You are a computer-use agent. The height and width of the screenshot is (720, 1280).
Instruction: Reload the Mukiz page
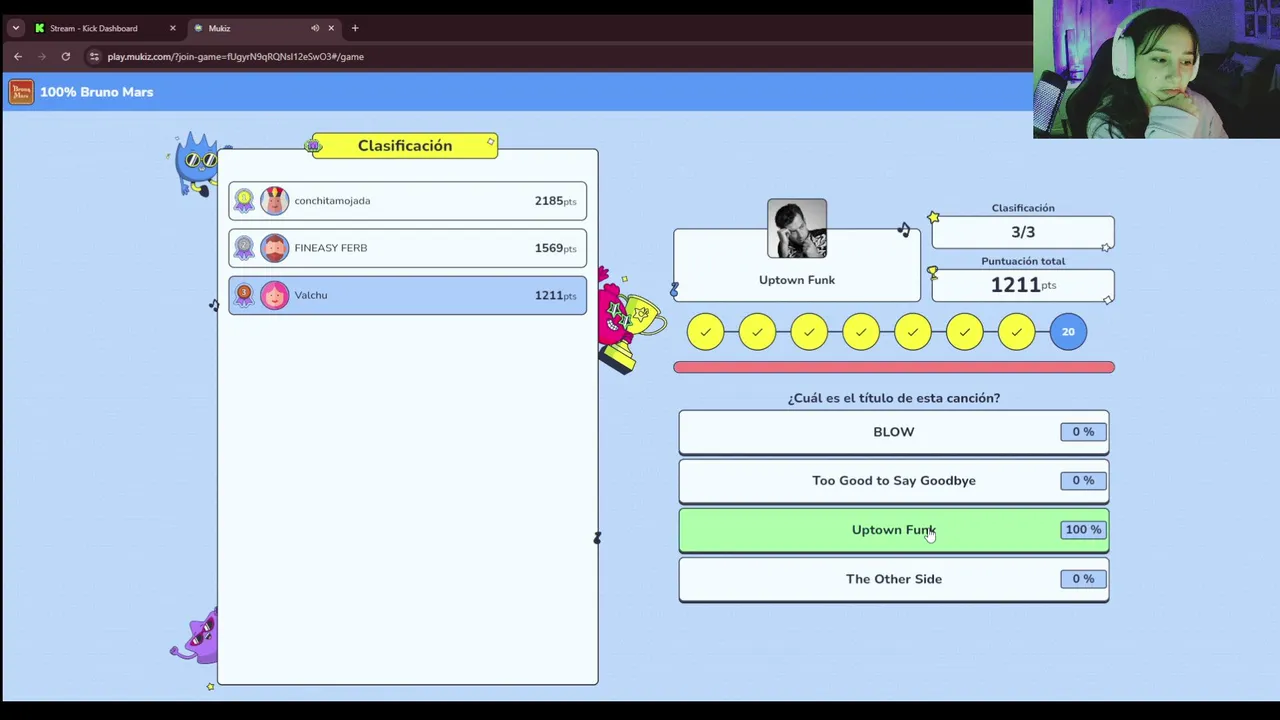[66, 57]
